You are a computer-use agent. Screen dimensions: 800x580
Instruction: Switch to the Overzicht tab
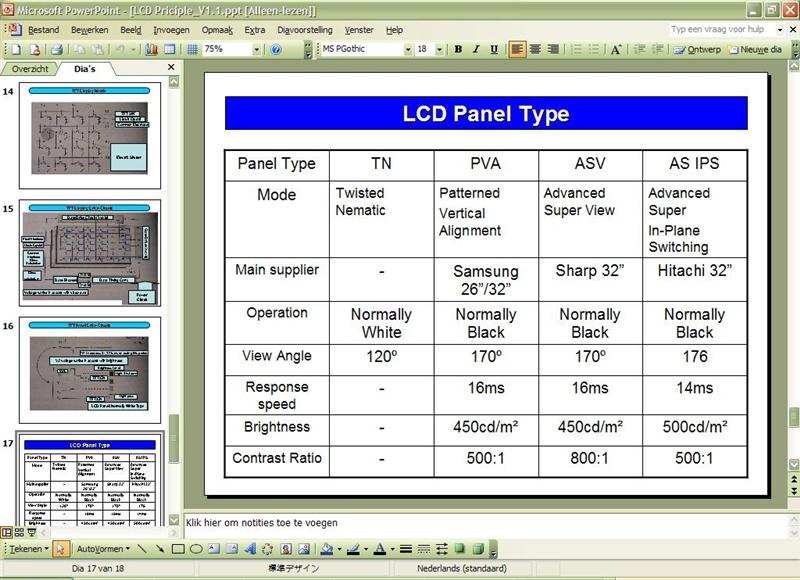[30, 69]
